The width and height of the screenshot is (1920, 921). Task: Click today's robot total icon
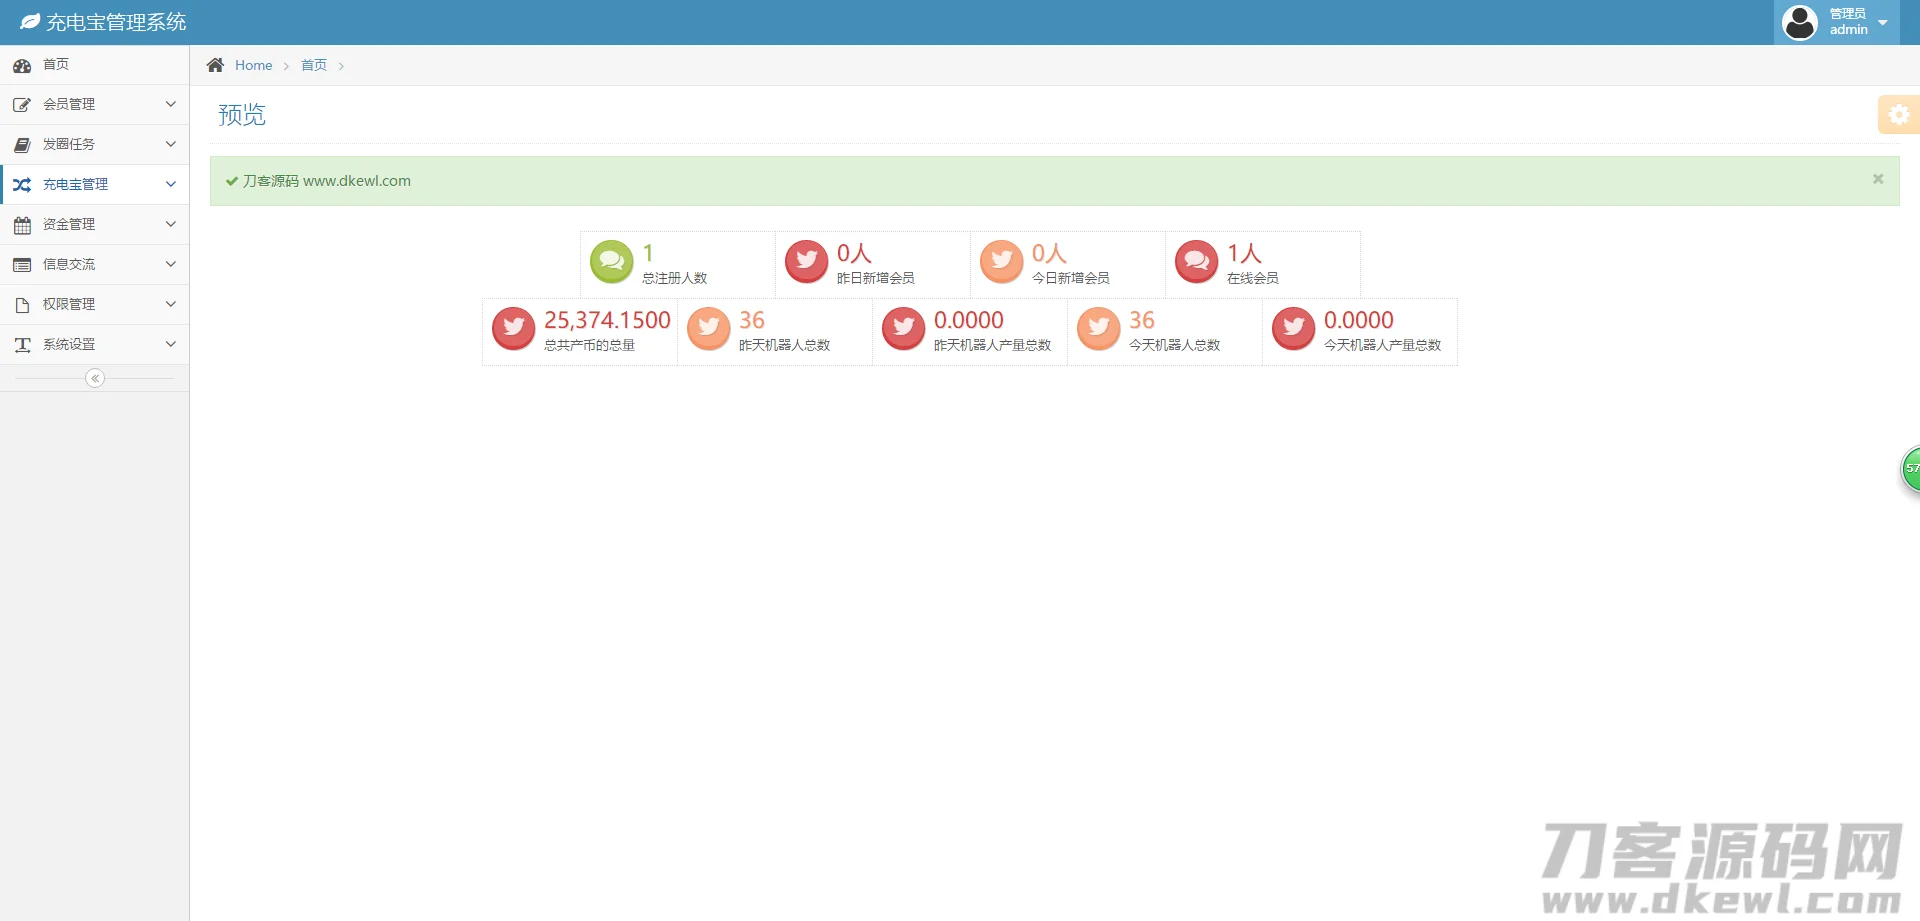[x=1098, y=328]
